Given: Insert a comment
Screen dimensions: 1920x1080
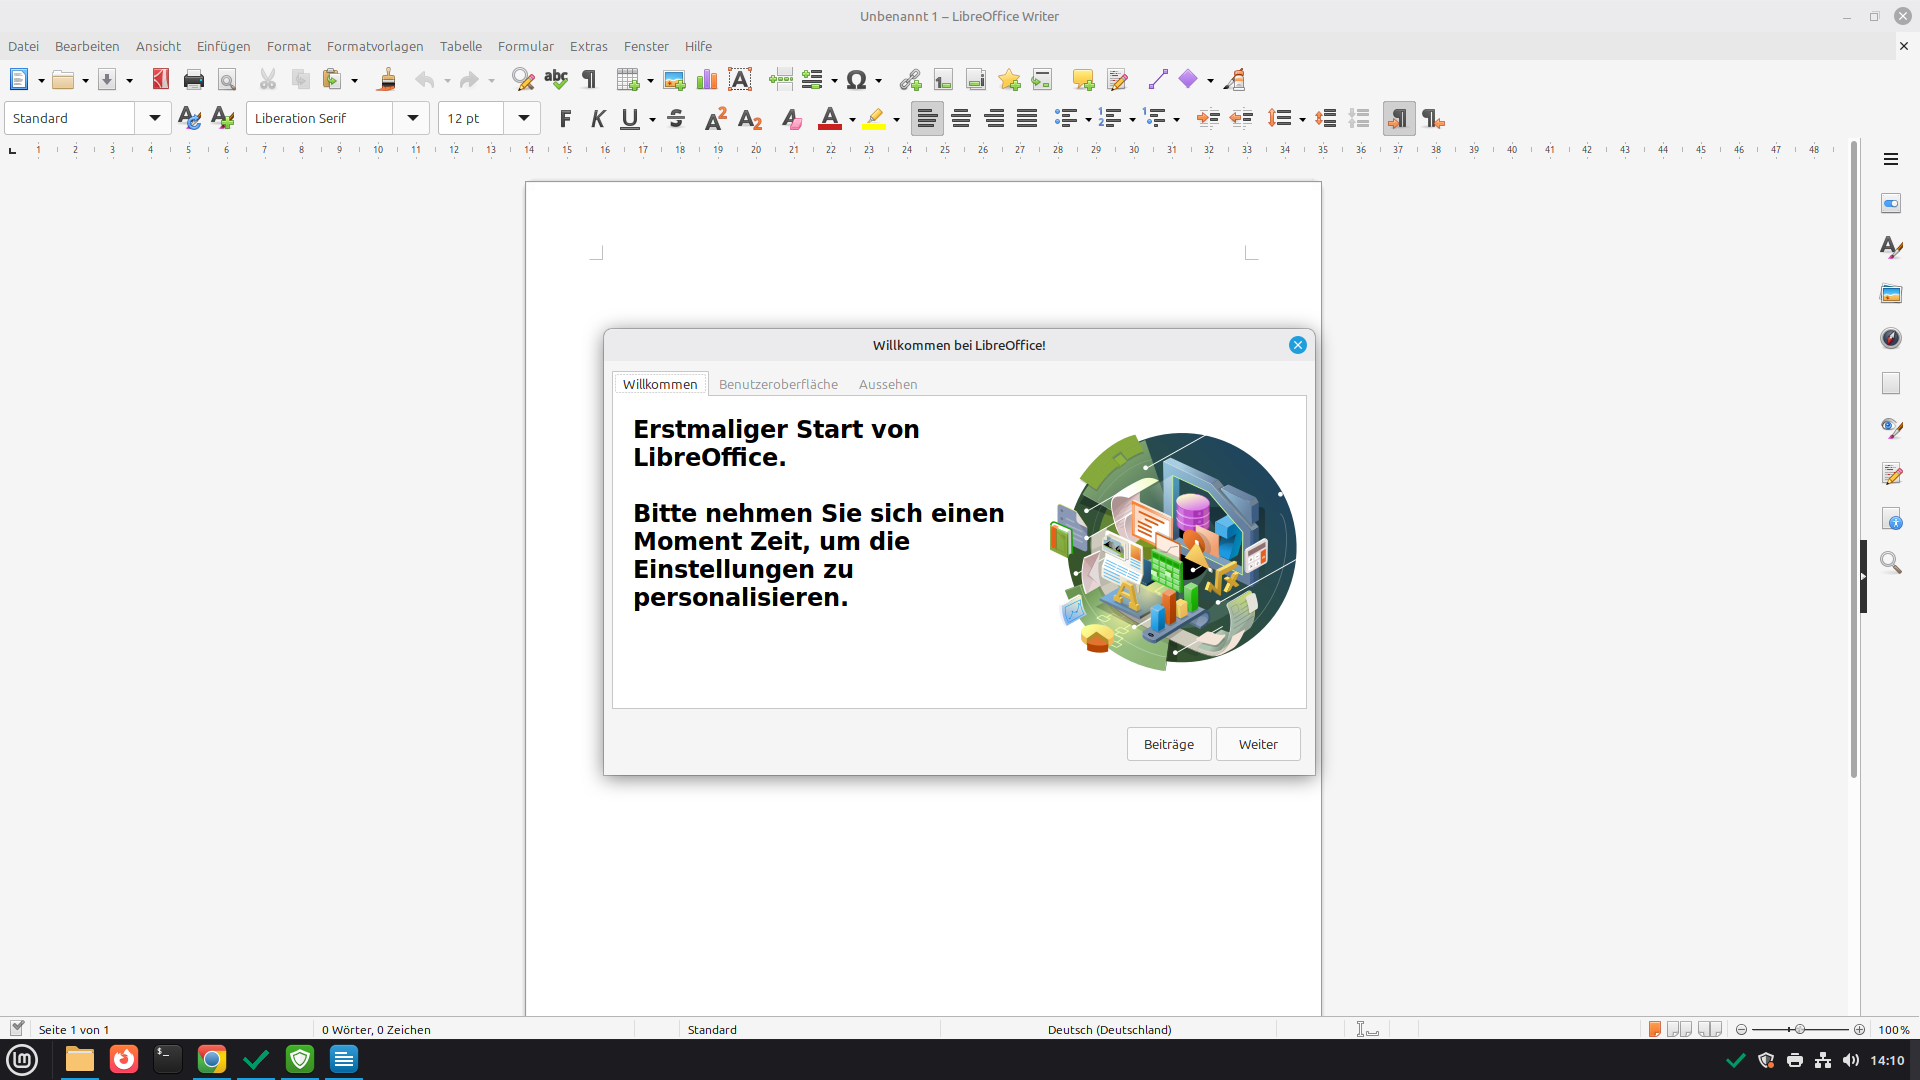Looking at the screenshot, I should click(1083, 80).
